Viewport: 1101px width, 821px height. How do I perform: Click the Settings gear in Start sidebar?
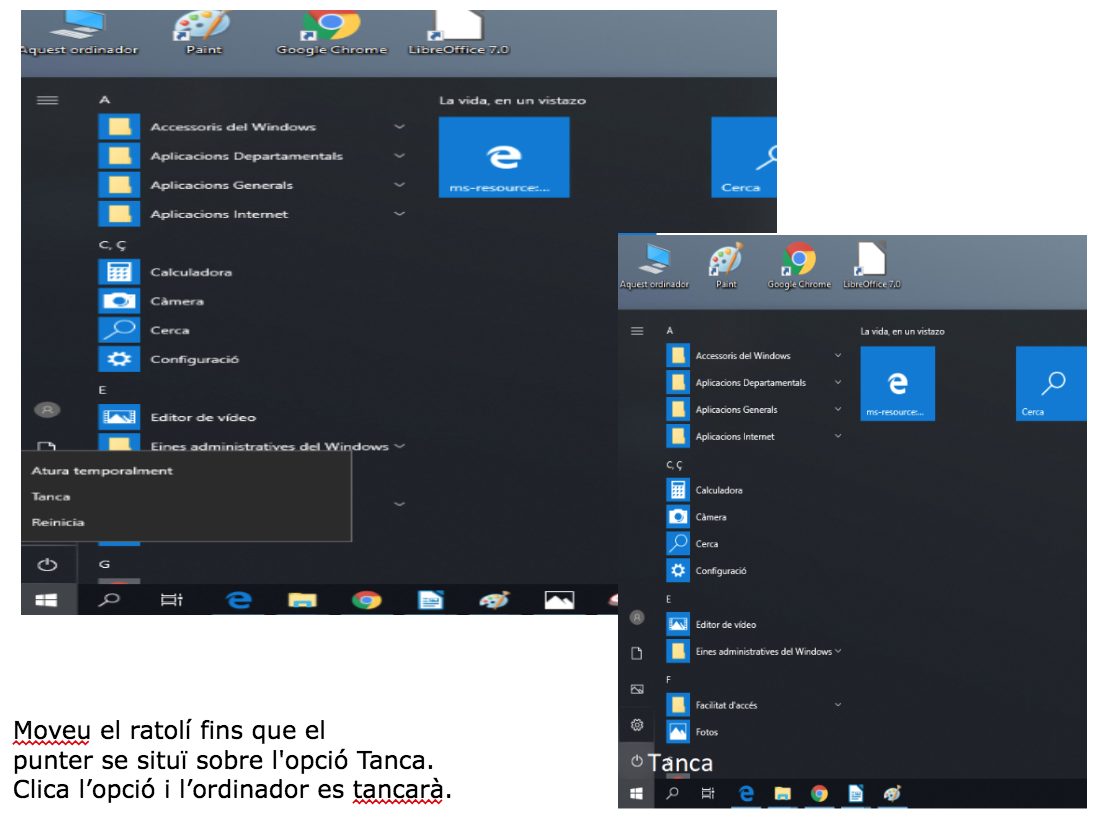[x=637, y=725]
